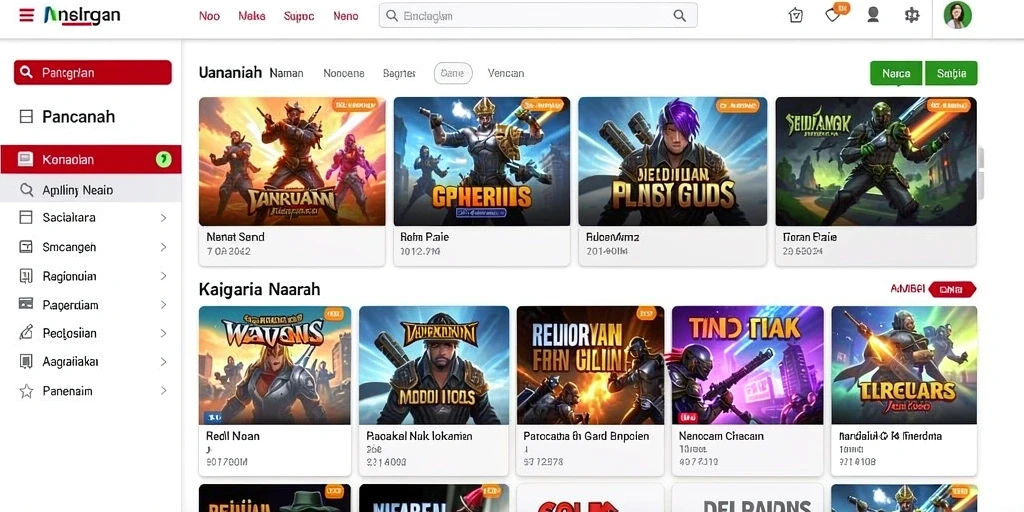This screenshot has height=512, width=1024.
Task: Click the star icon beside Panenaim
Action: pyautogui.click(x=26, y=391)
